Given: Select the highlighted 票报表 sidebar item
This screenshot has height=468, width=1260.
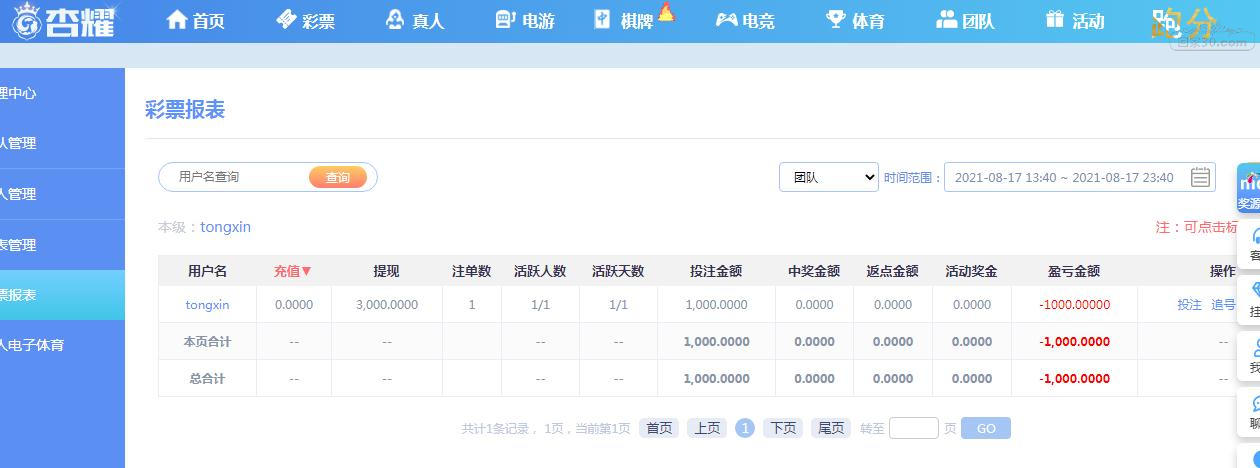Looking at the screenshot, I should point(62,295).
